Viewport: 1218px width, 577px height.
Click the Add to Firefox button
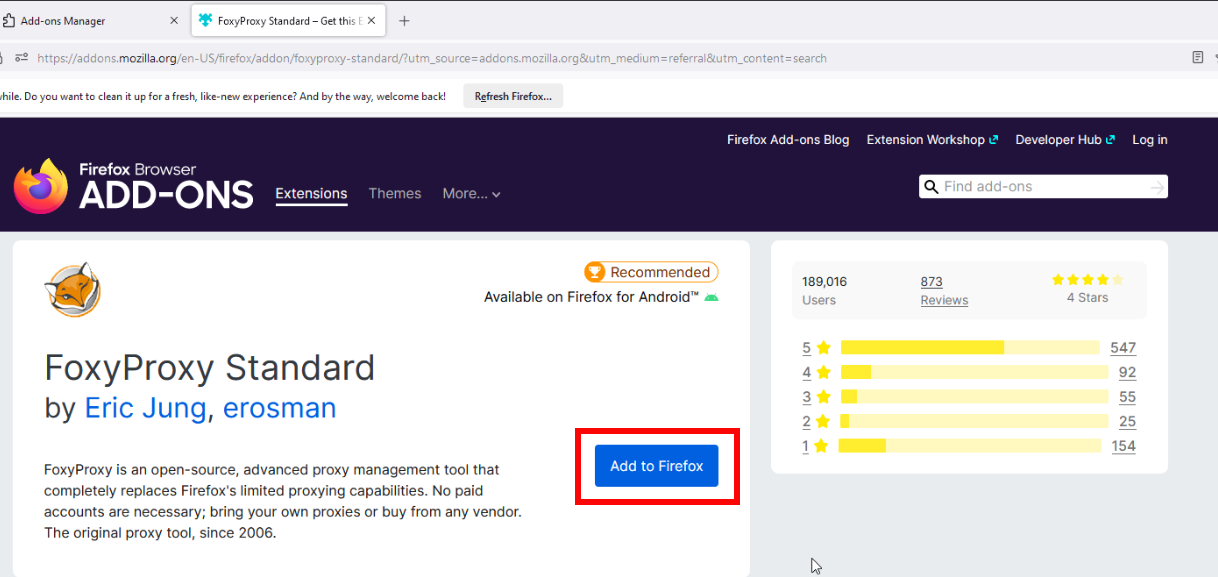(656, 466)
